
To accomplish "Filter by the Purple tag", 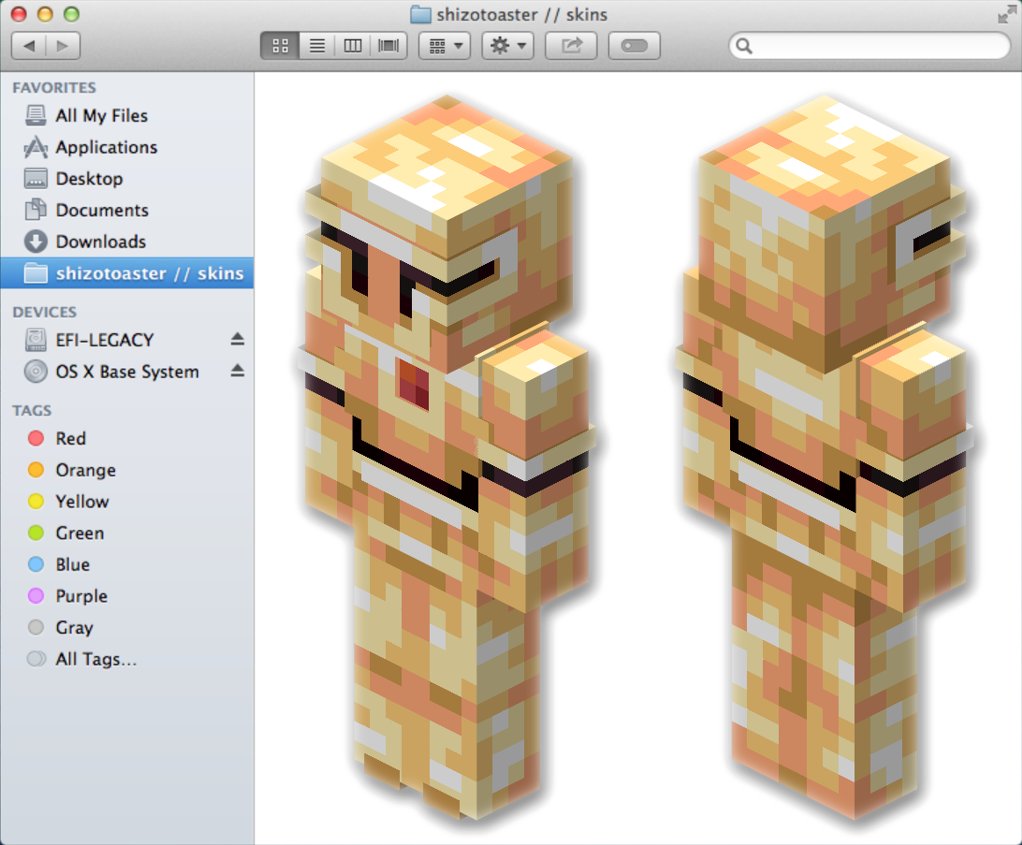I will (126, 596).
